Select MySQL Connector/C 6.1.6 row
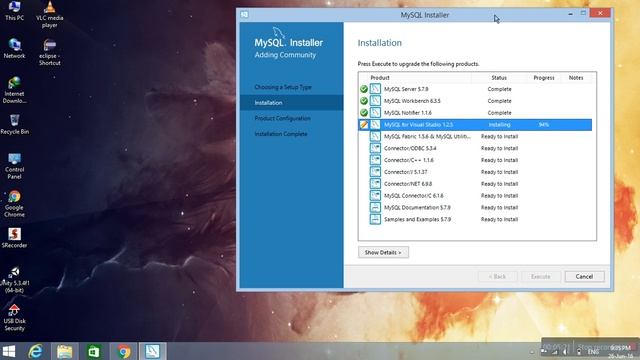The width and height of the screenshot is (640, 360). [475, 196]
